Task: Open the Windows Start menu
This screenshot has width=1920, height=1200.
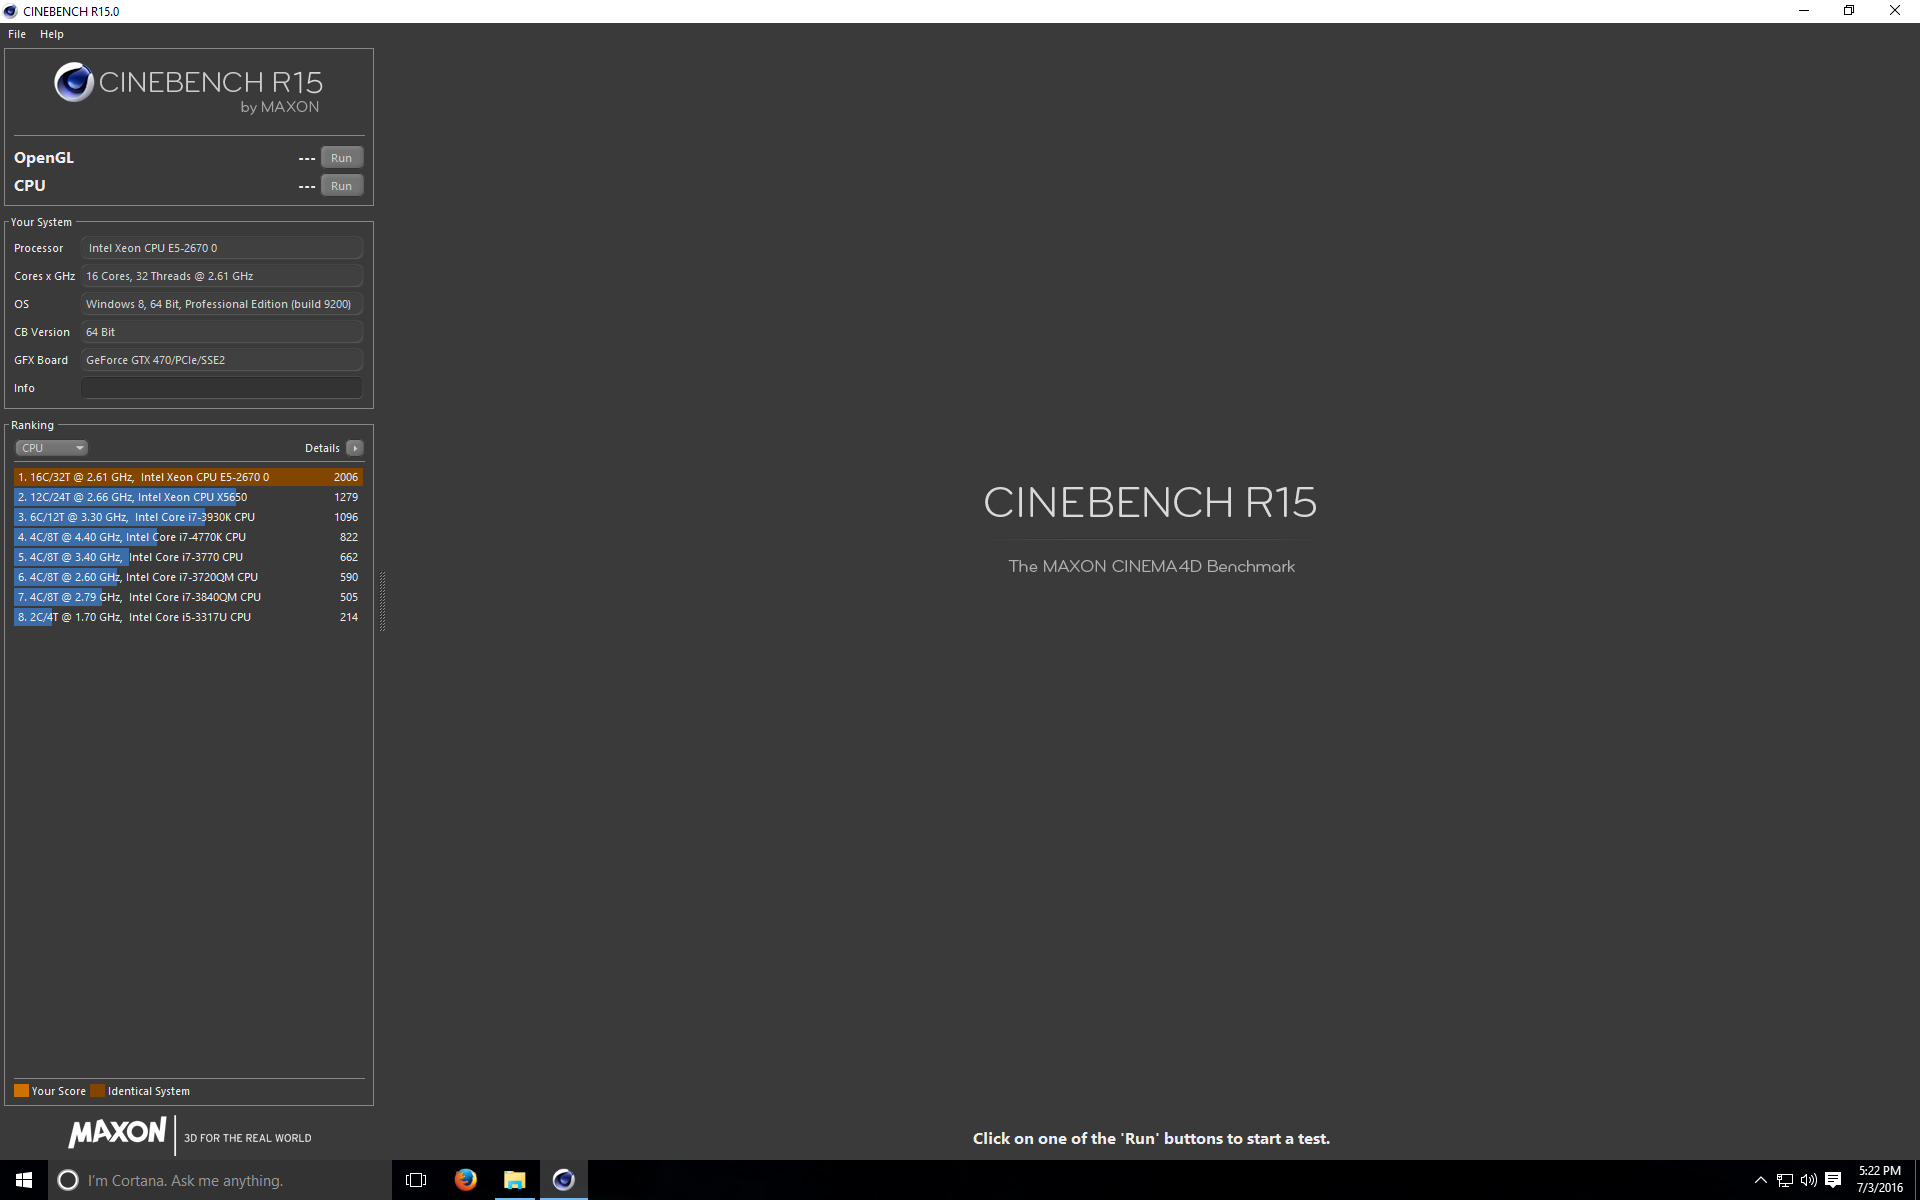Action: point(24,1180)
